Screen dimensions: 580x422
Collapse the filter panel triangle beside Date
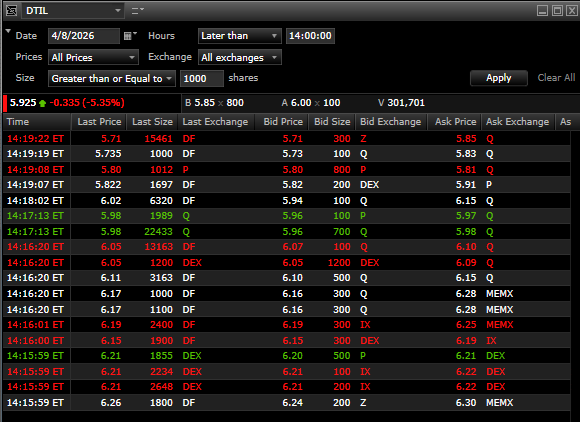pos(8,31)
